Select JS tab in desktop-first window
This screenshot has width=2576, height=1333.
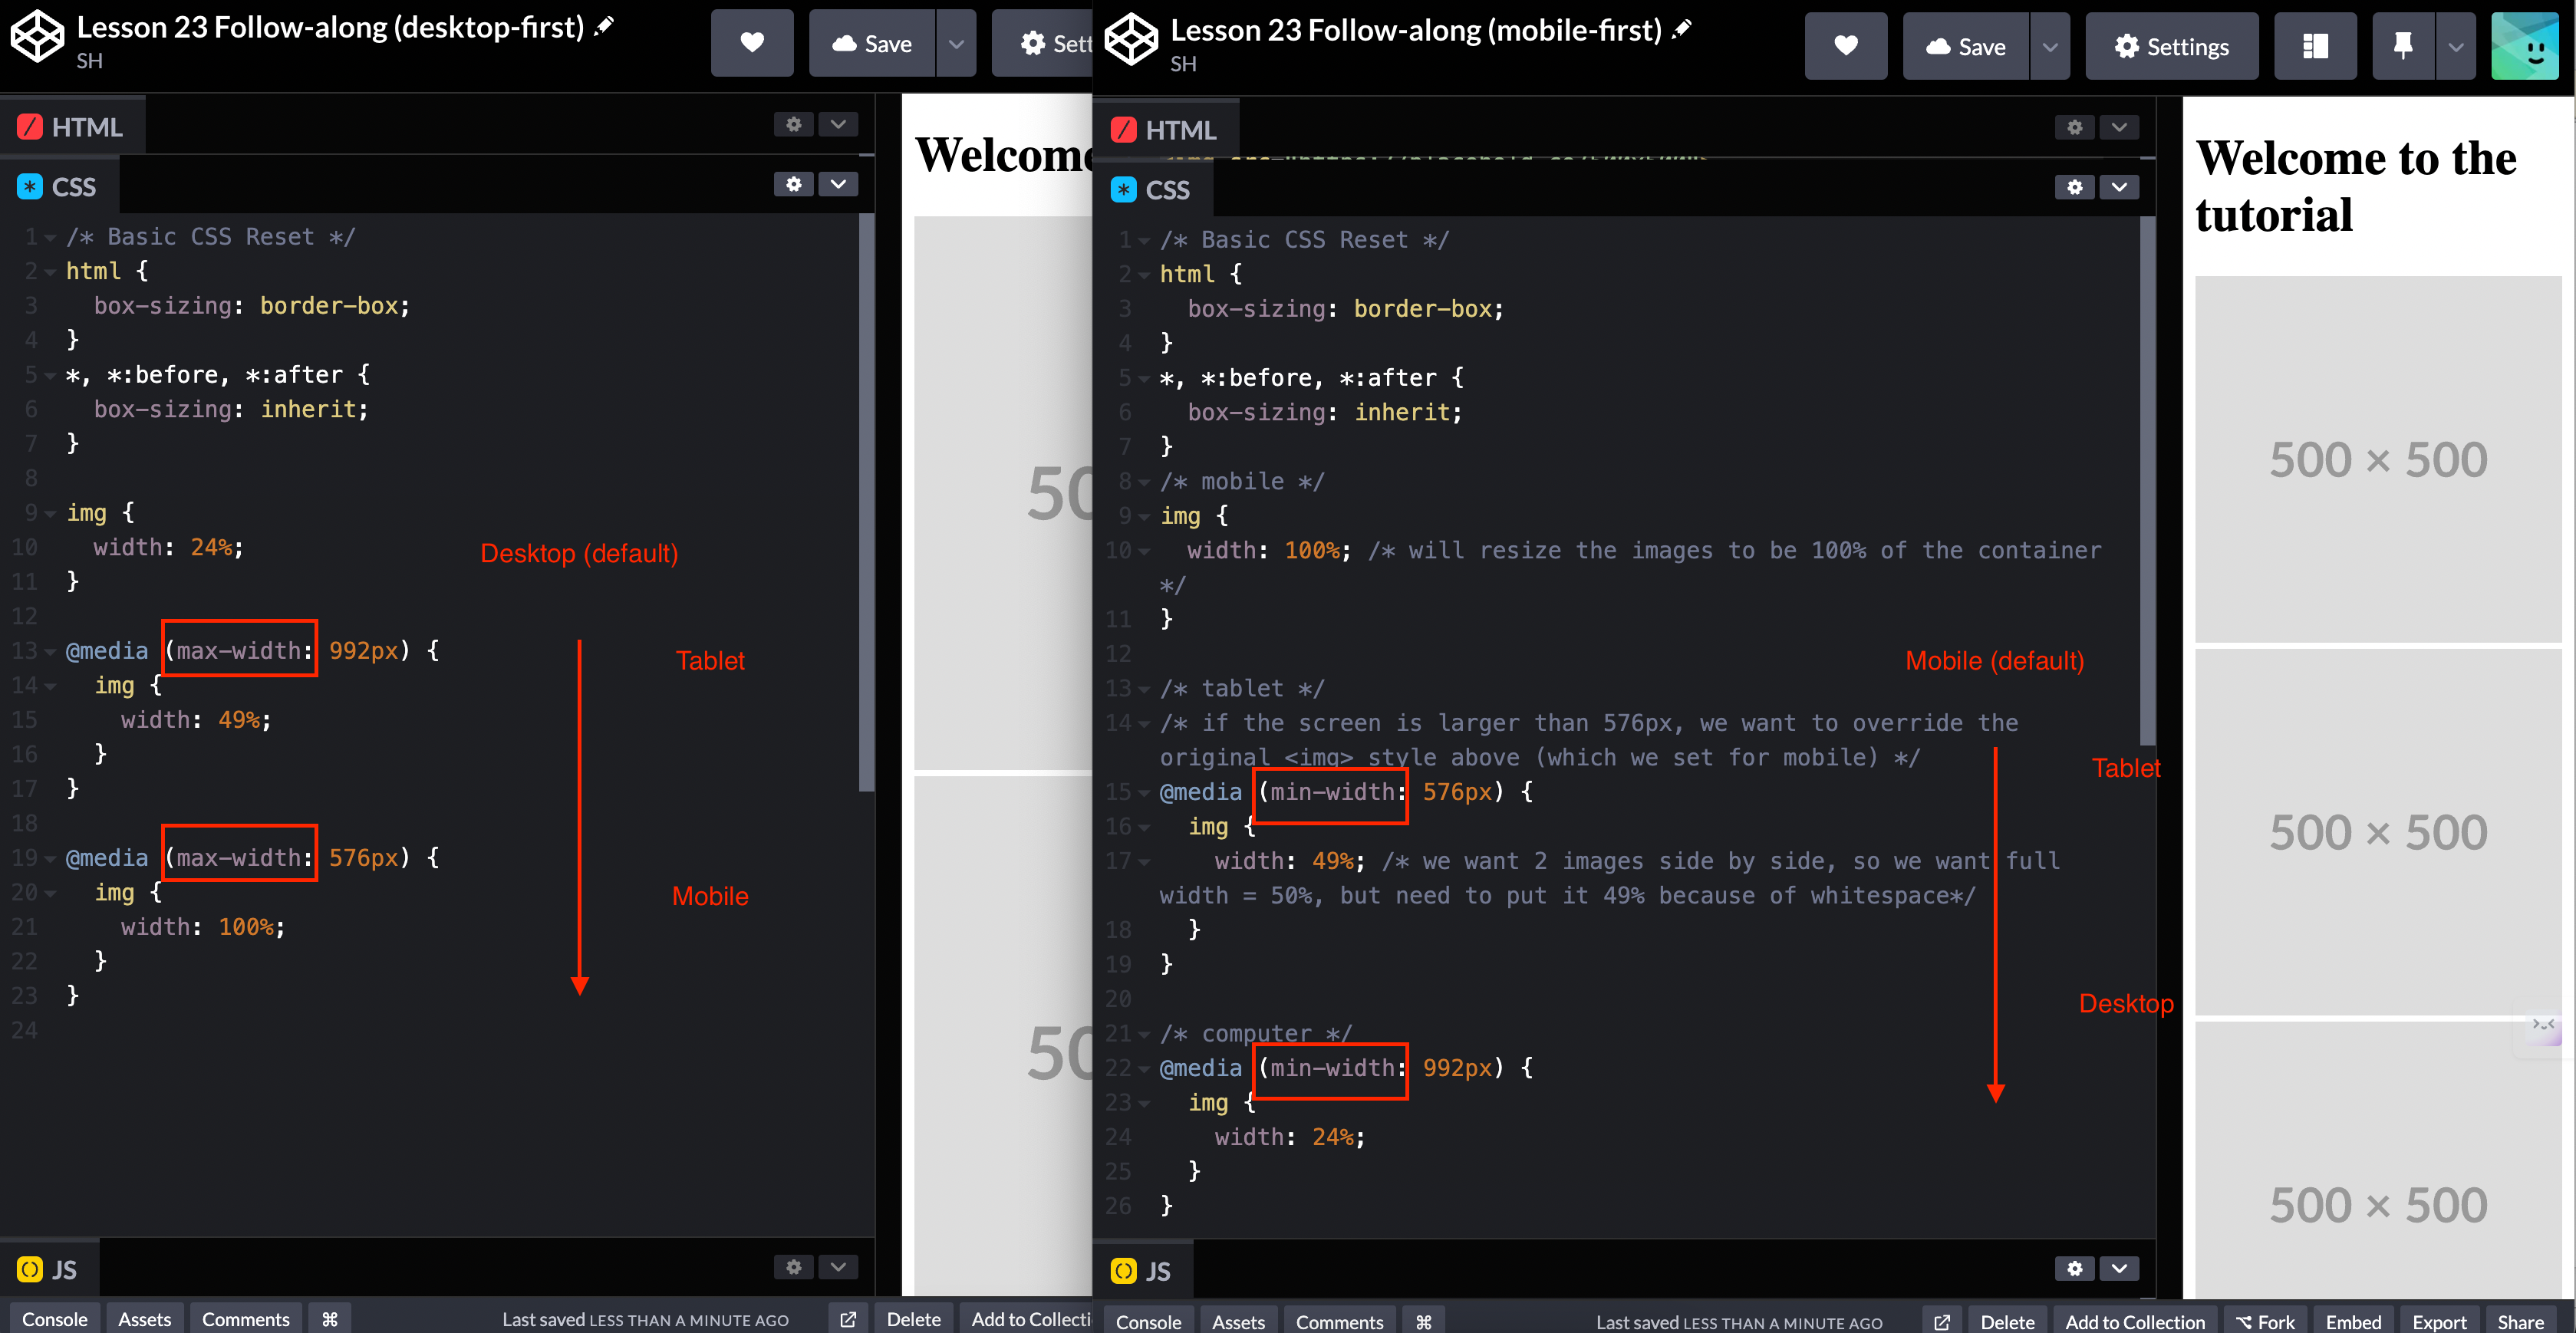click(x=48, y=1269)
